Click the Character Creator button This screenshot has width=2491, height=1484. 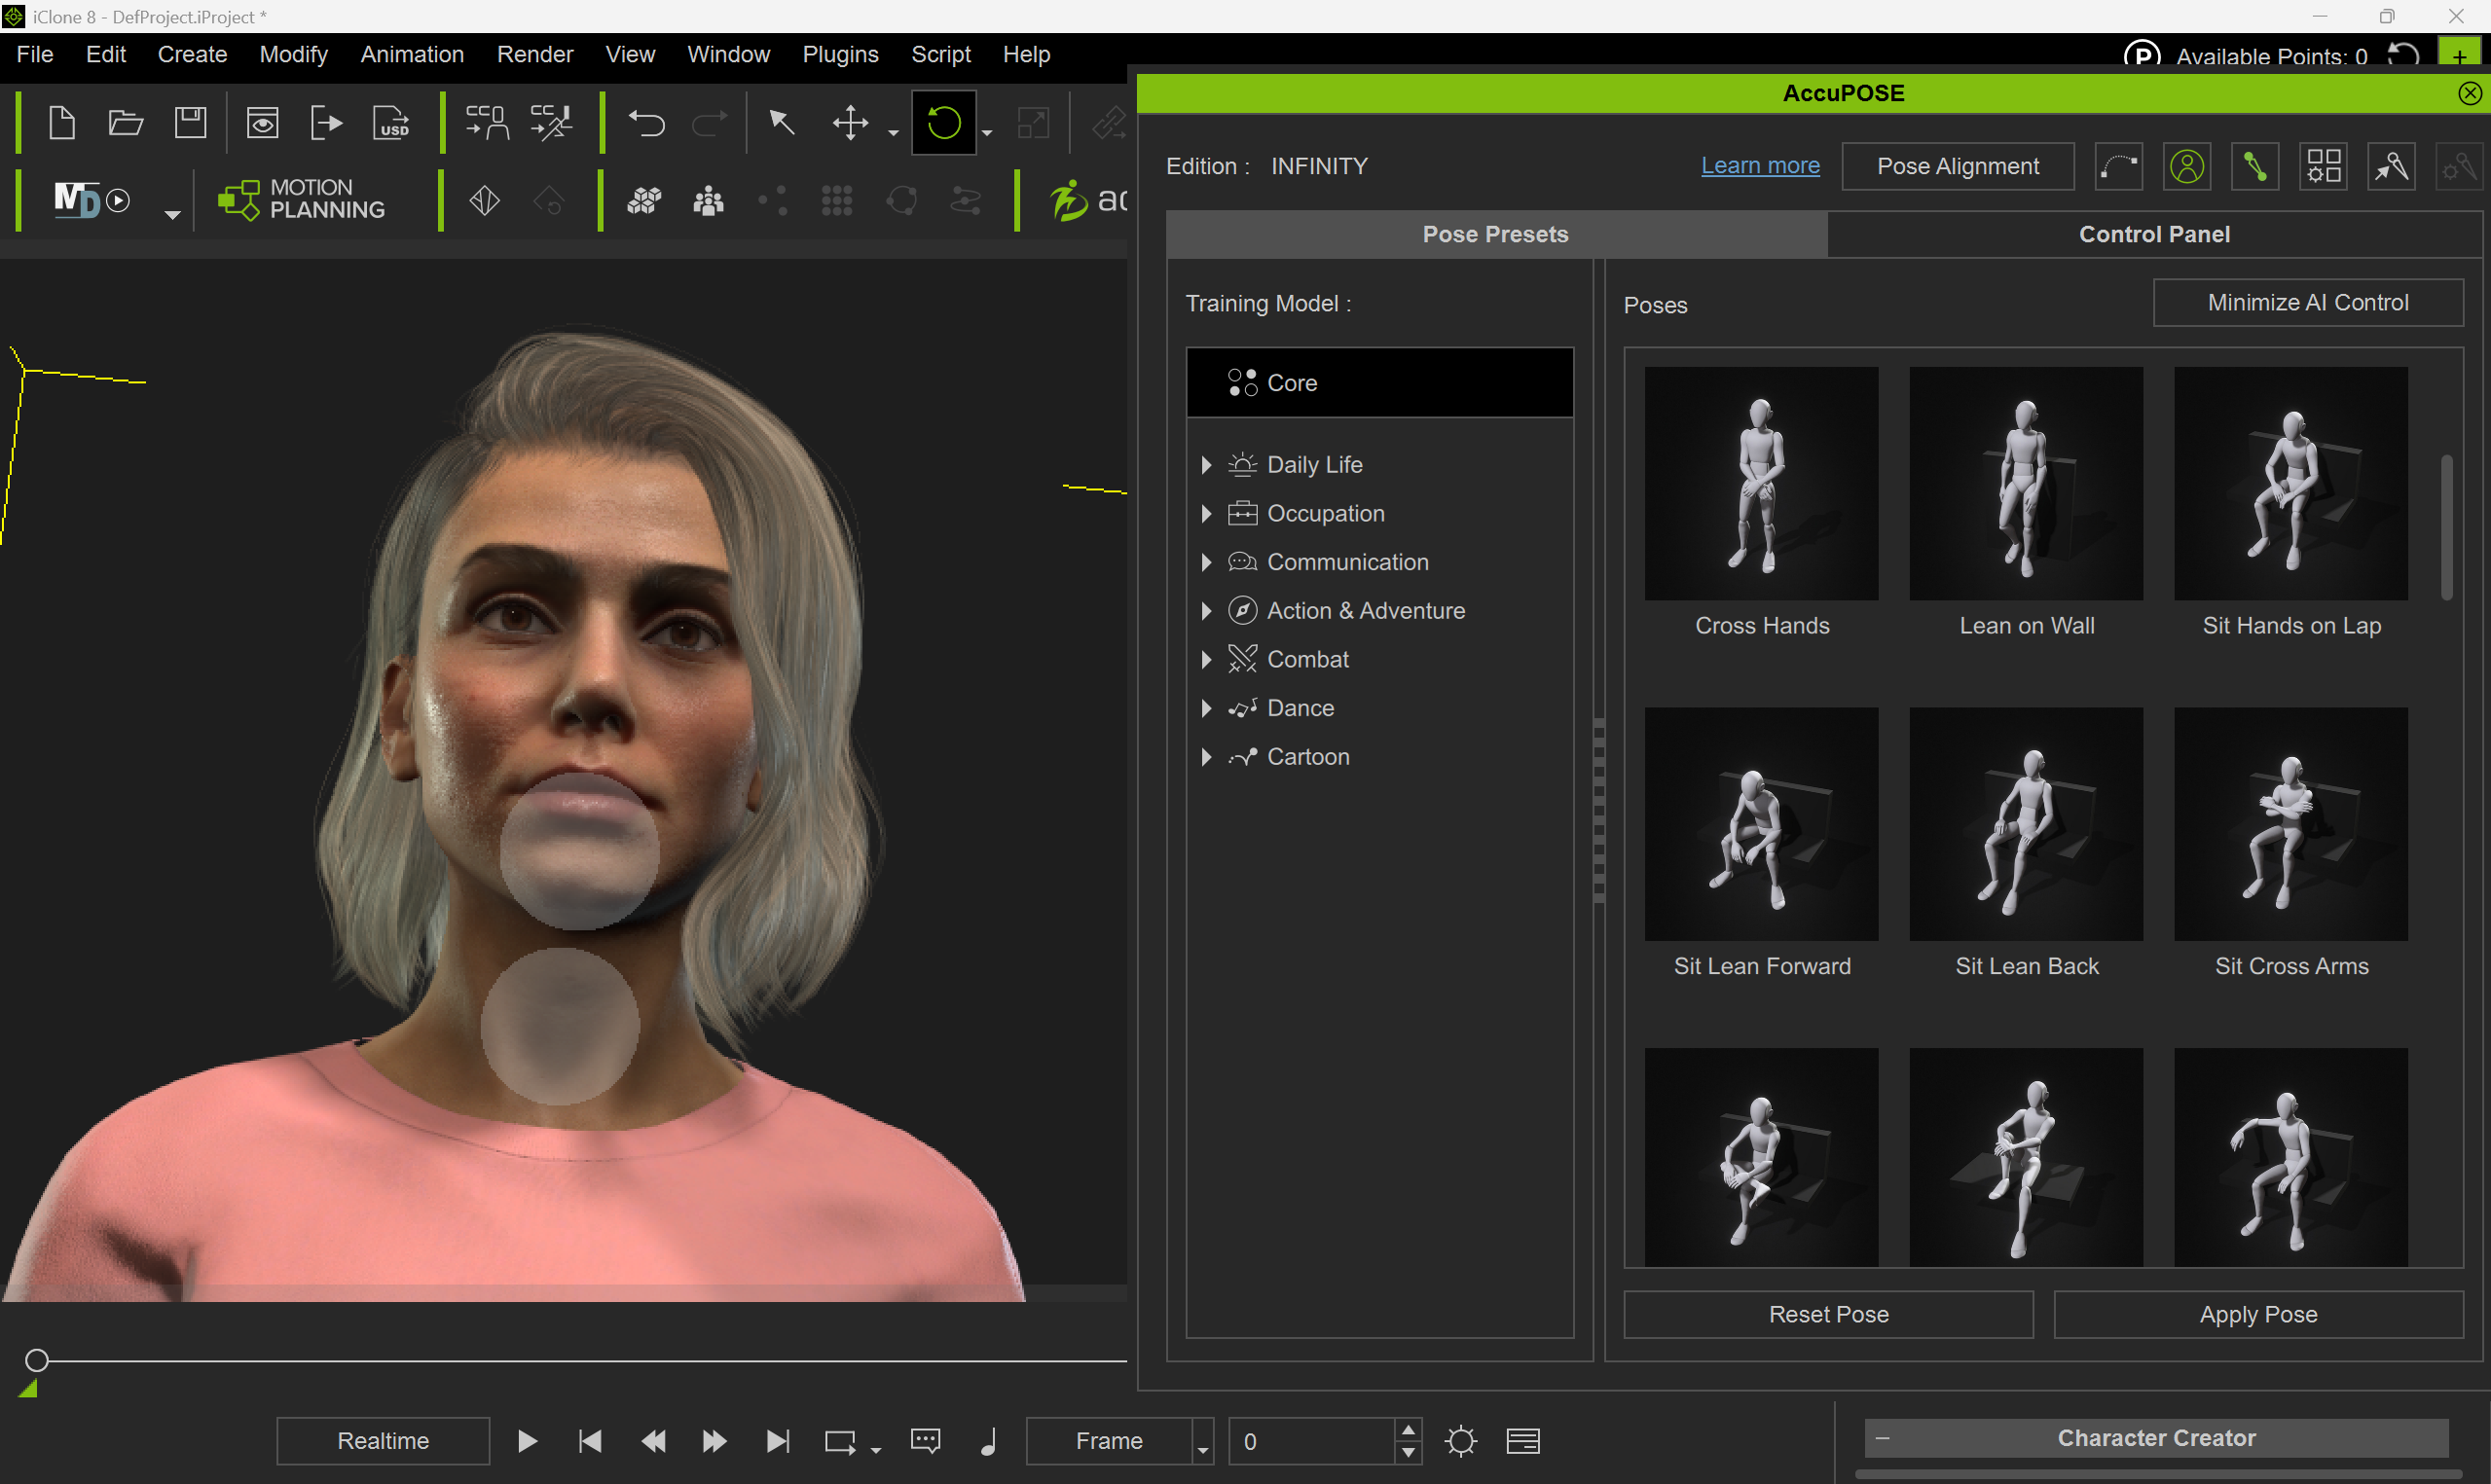2156,1438
